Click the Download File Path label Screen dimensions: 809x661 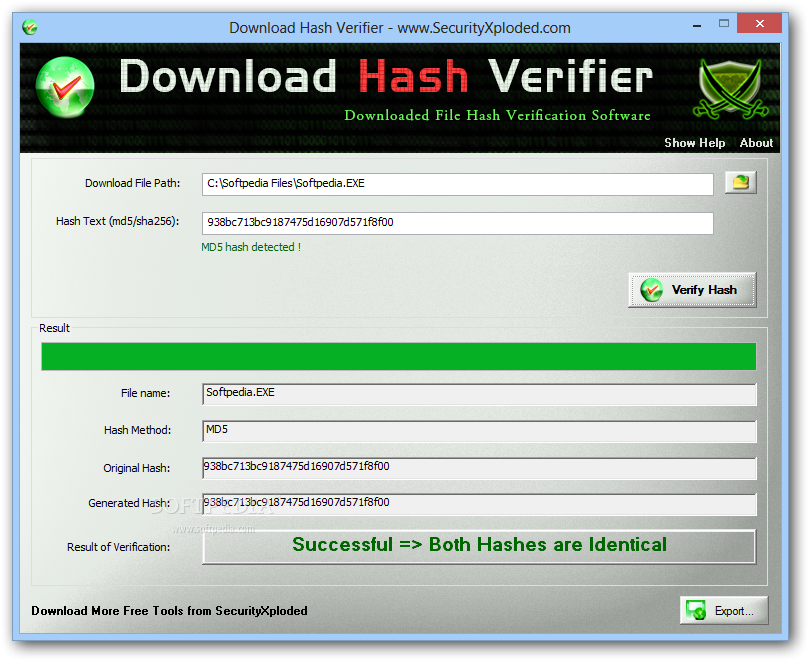pos(133,183)
